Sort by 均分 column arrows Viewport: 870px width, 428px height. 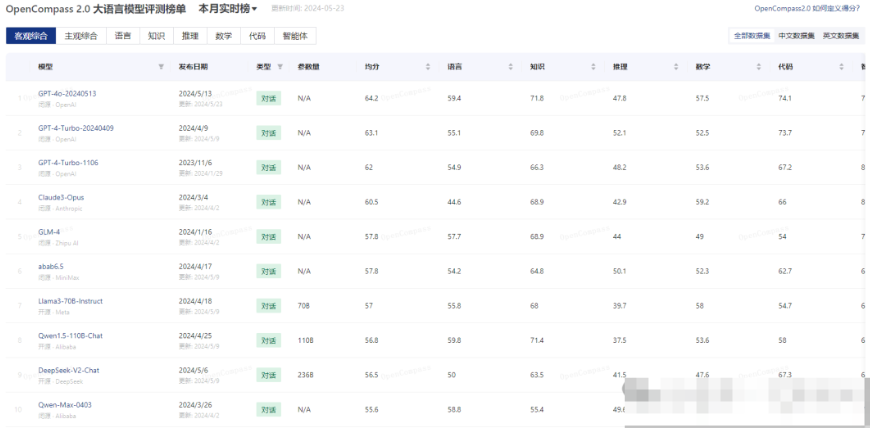click(x=428, y=67)
